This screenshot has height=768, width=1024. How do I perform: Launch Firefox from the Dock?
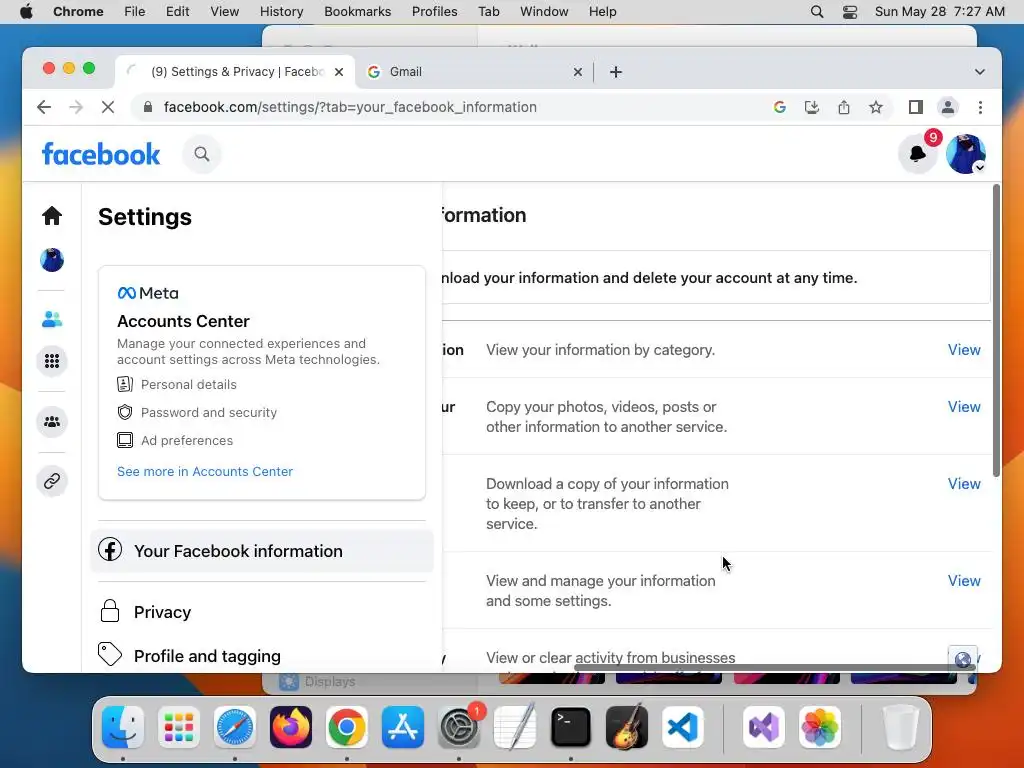pyautogui.click(x=291, y=727)
